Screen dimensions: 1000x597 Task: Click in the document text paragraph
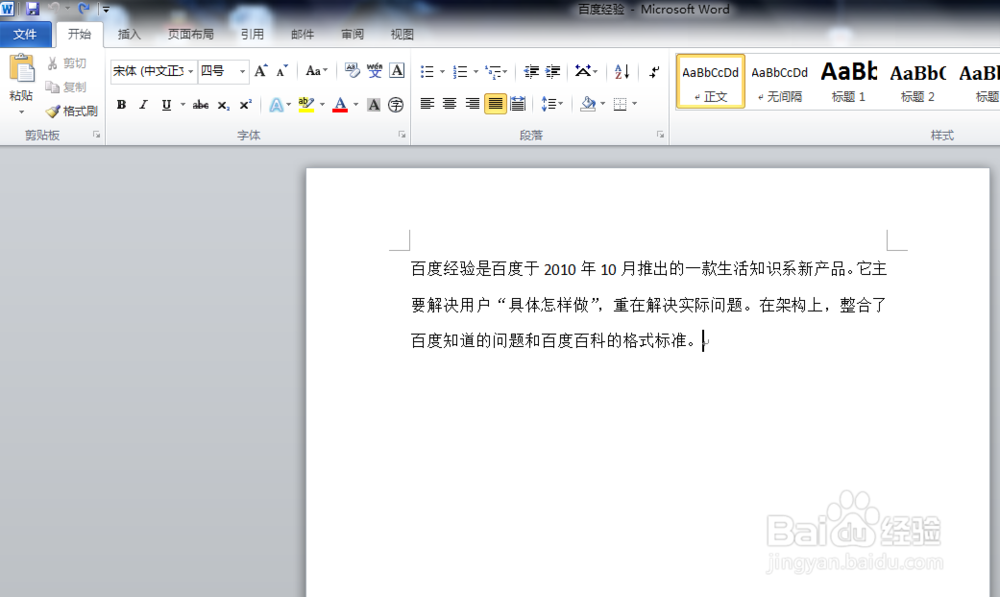(x=649, y=305)
